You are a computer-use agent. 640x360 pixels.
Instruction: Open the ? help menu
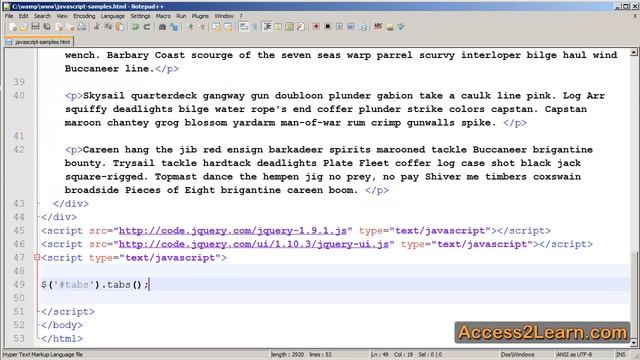click(241, 16)
